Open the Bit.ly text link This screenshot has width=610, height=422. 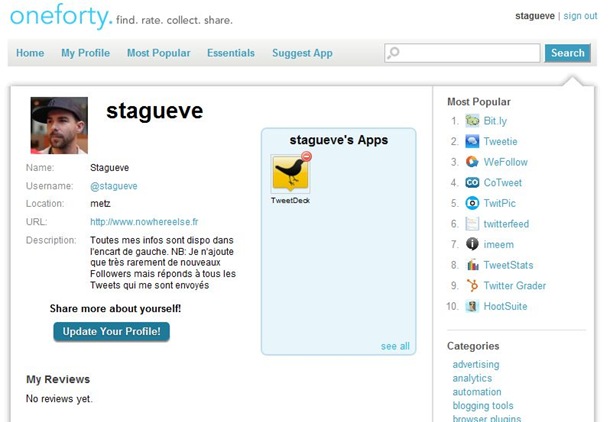495,121
